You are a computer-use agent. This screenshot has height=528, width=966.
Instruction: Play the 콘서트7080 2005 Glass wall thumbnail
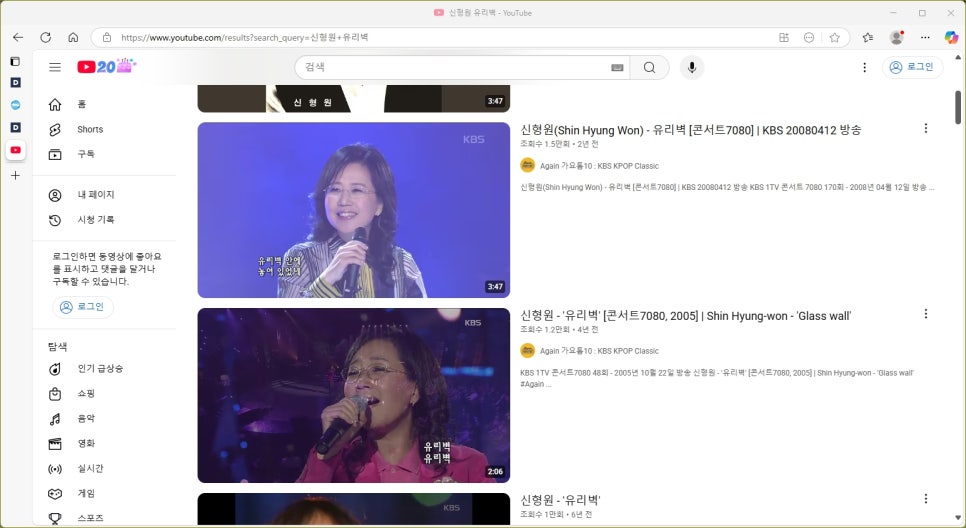(x=354, y=395)
